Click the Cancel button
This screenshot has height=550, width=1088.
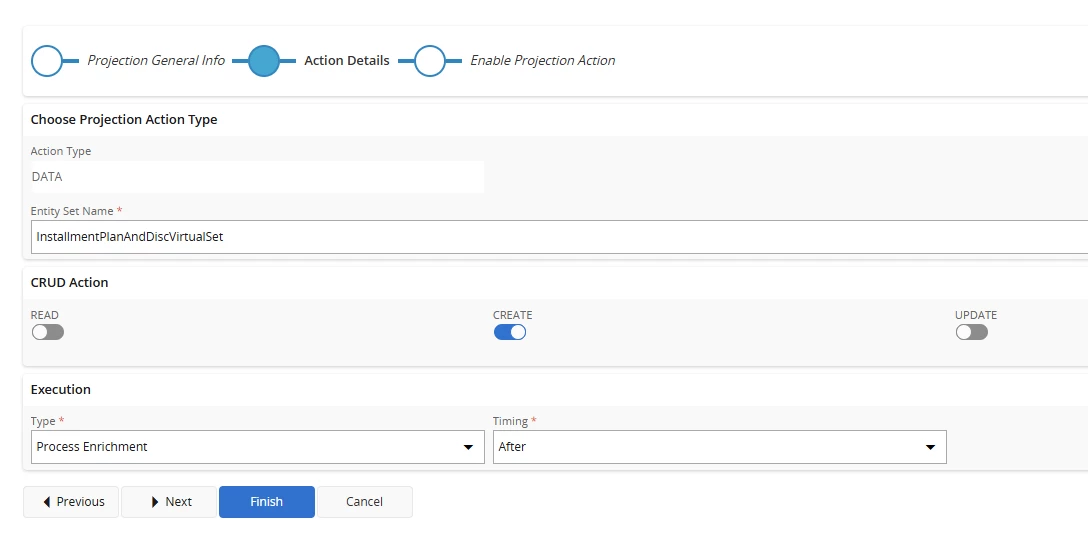(x=365, y=501)
